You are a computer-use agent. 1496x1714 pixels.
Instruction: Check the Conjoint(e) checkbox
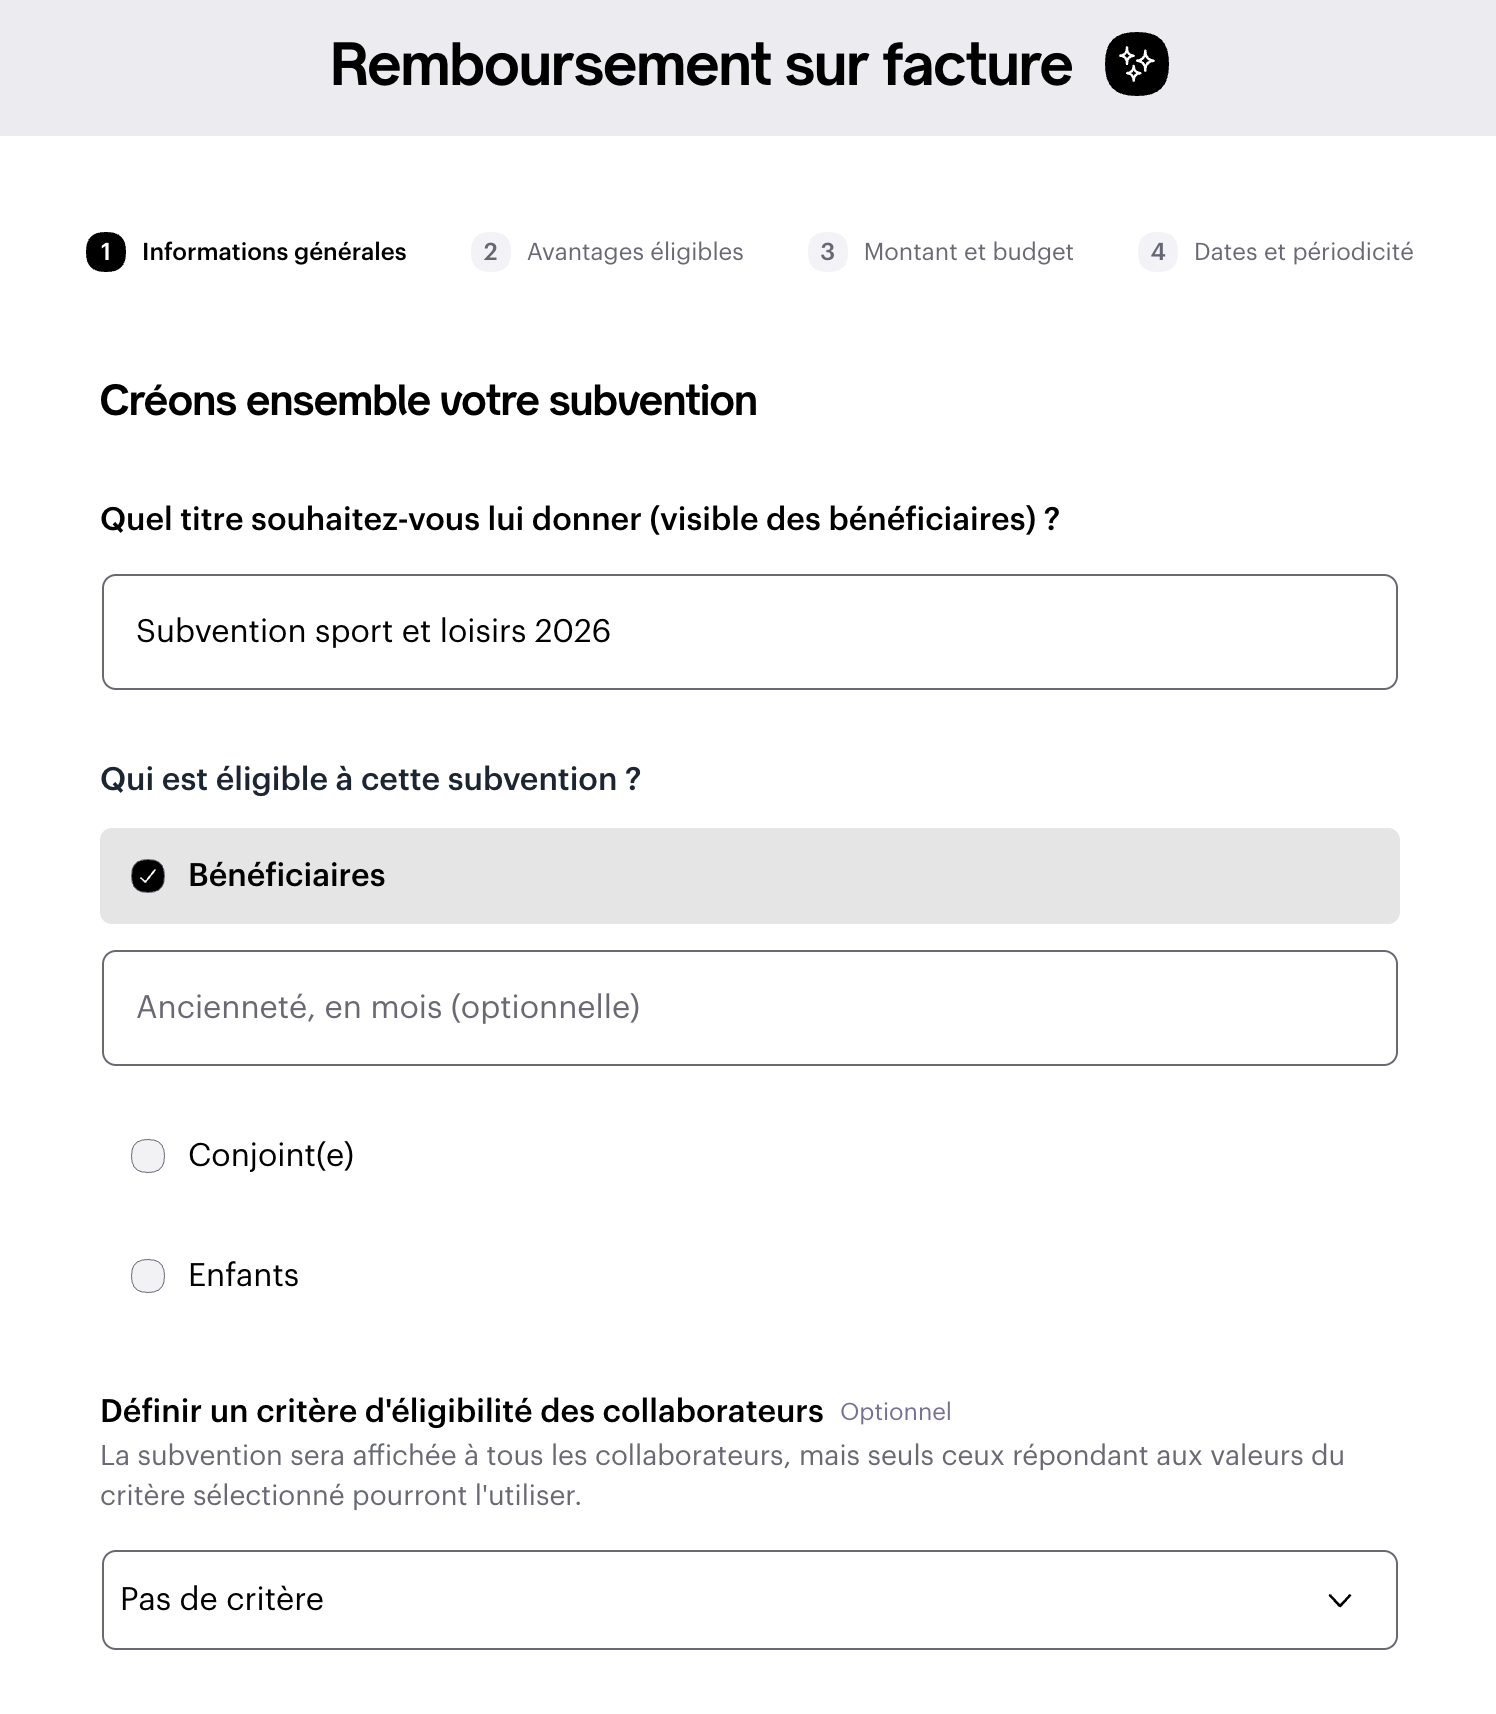[148, 1156]
